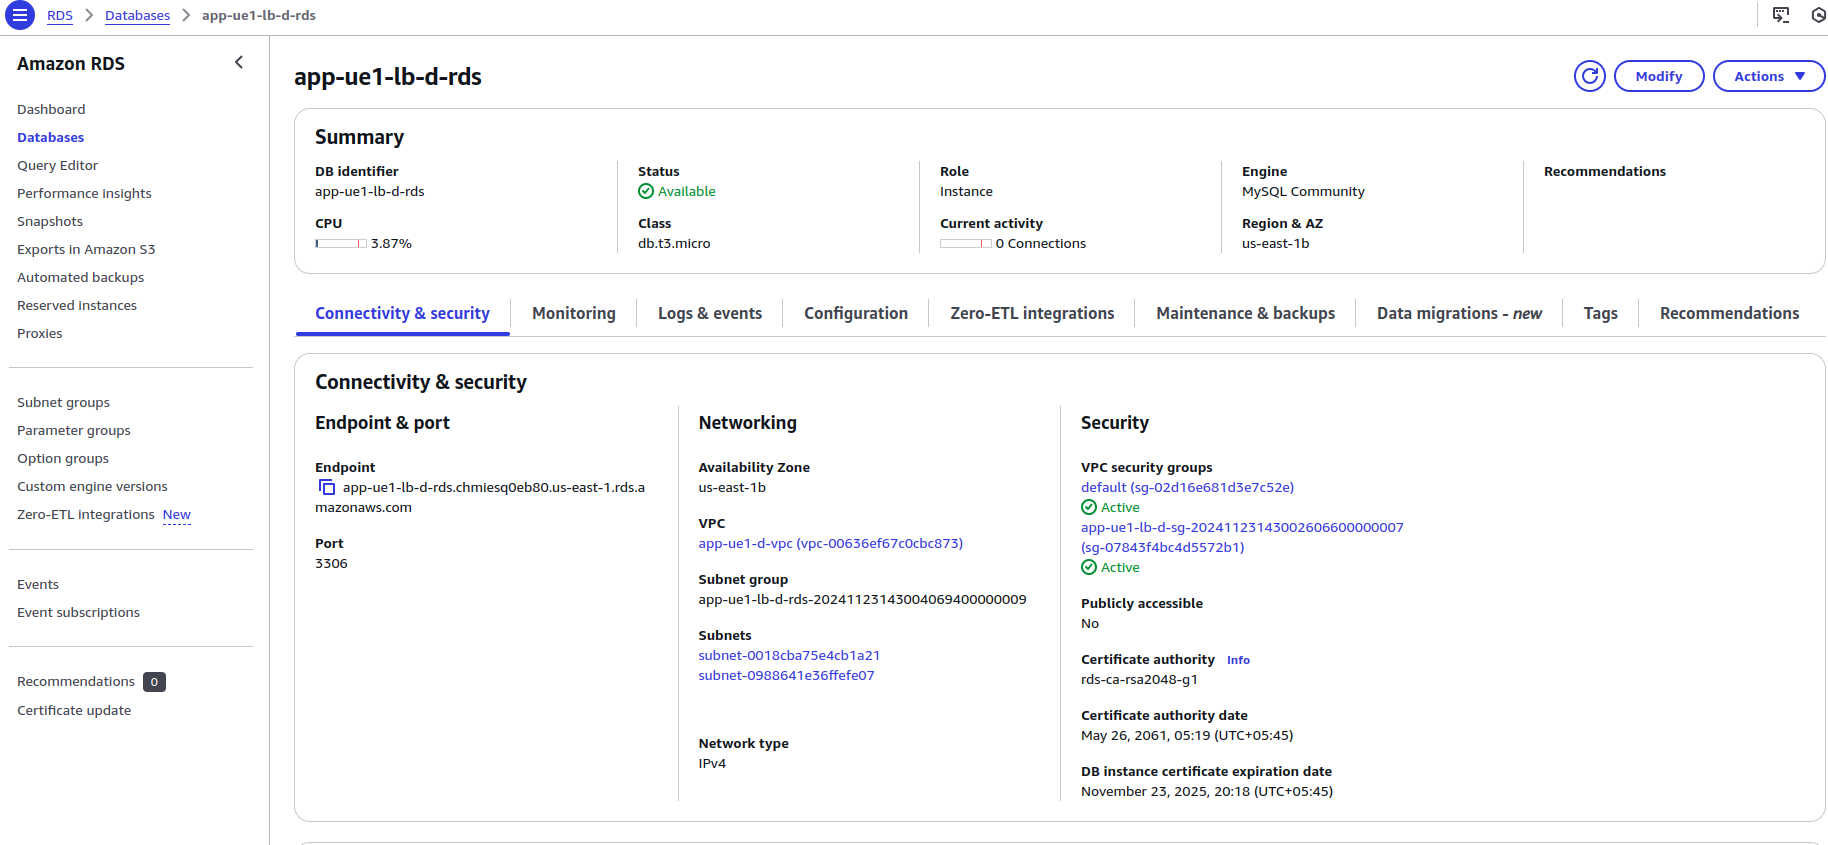Open the hamburger navigation menu
Viewport: 1828px width, 845px height.
point(19,15)
